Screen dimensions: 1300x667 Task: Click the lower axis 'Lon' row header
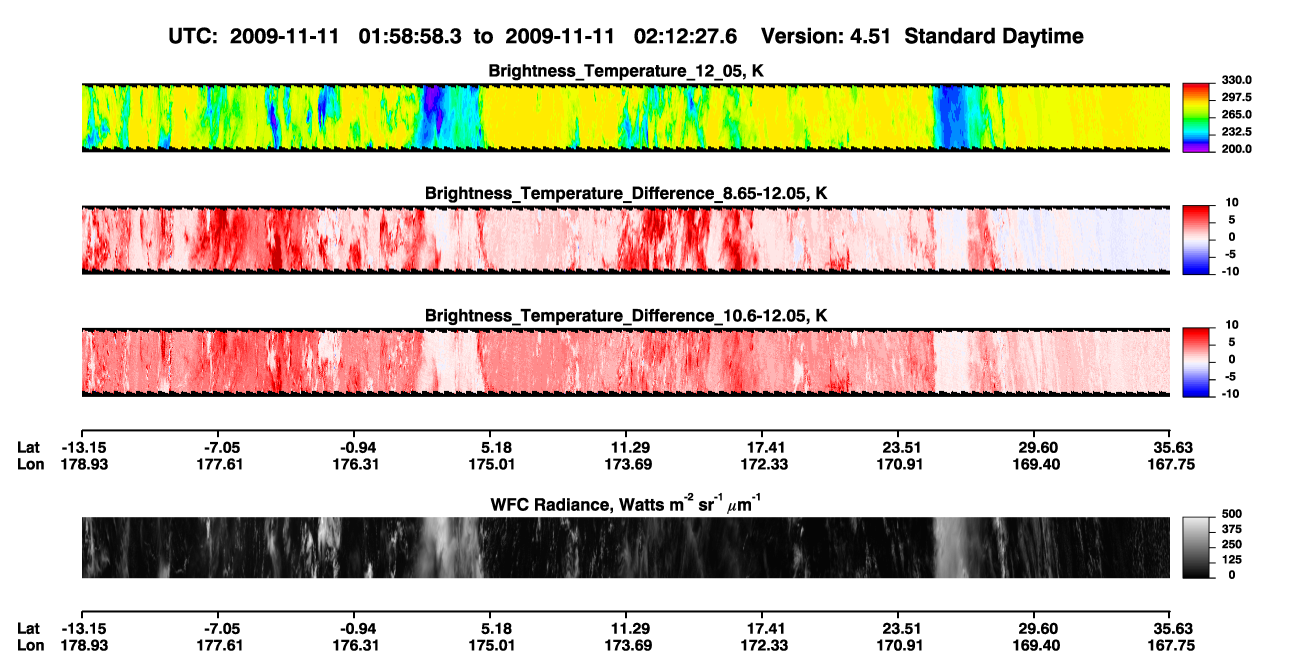[30, 645]
